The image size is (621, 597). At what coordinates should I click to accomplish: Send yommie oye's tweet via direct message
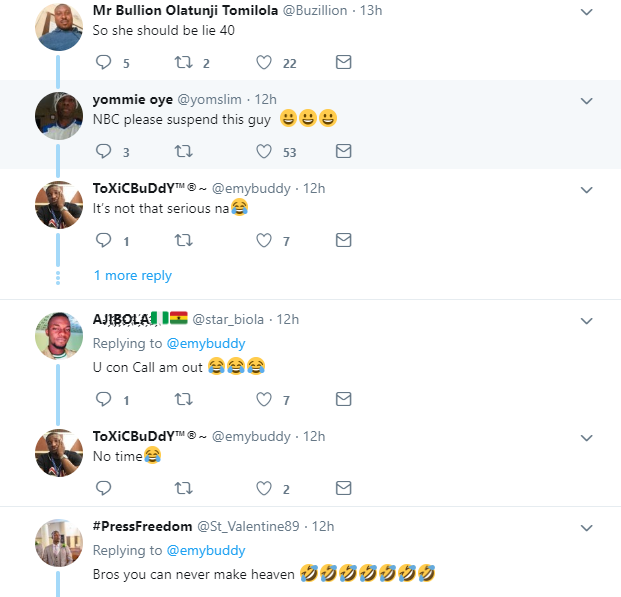343,152
